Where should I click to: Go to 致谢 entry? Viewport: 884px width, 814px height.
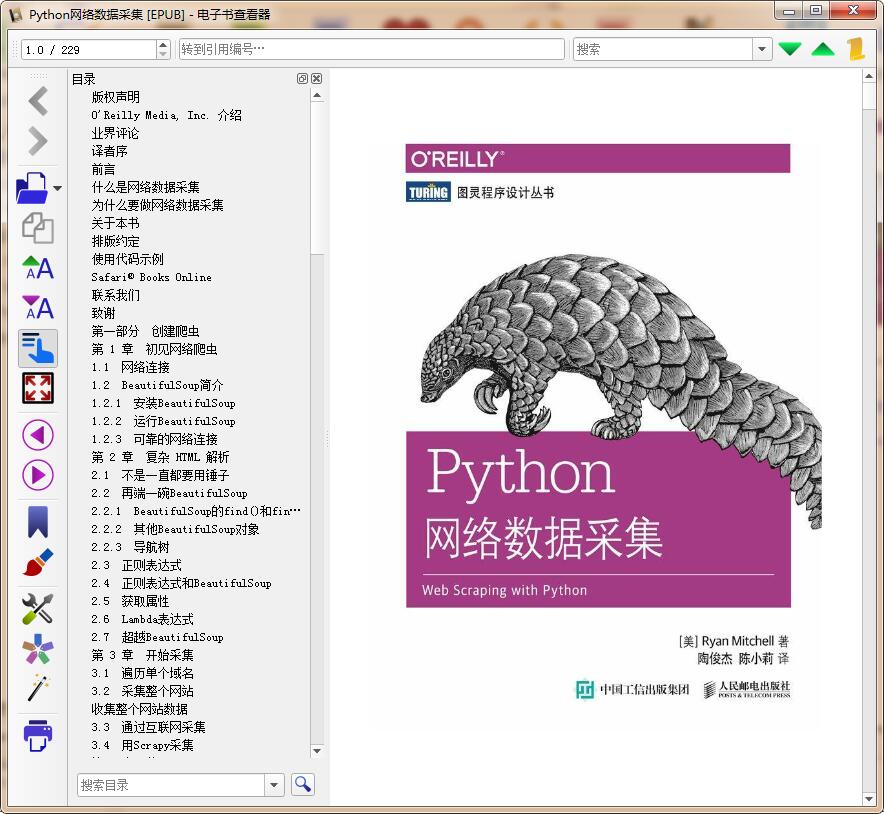[103, 313]
